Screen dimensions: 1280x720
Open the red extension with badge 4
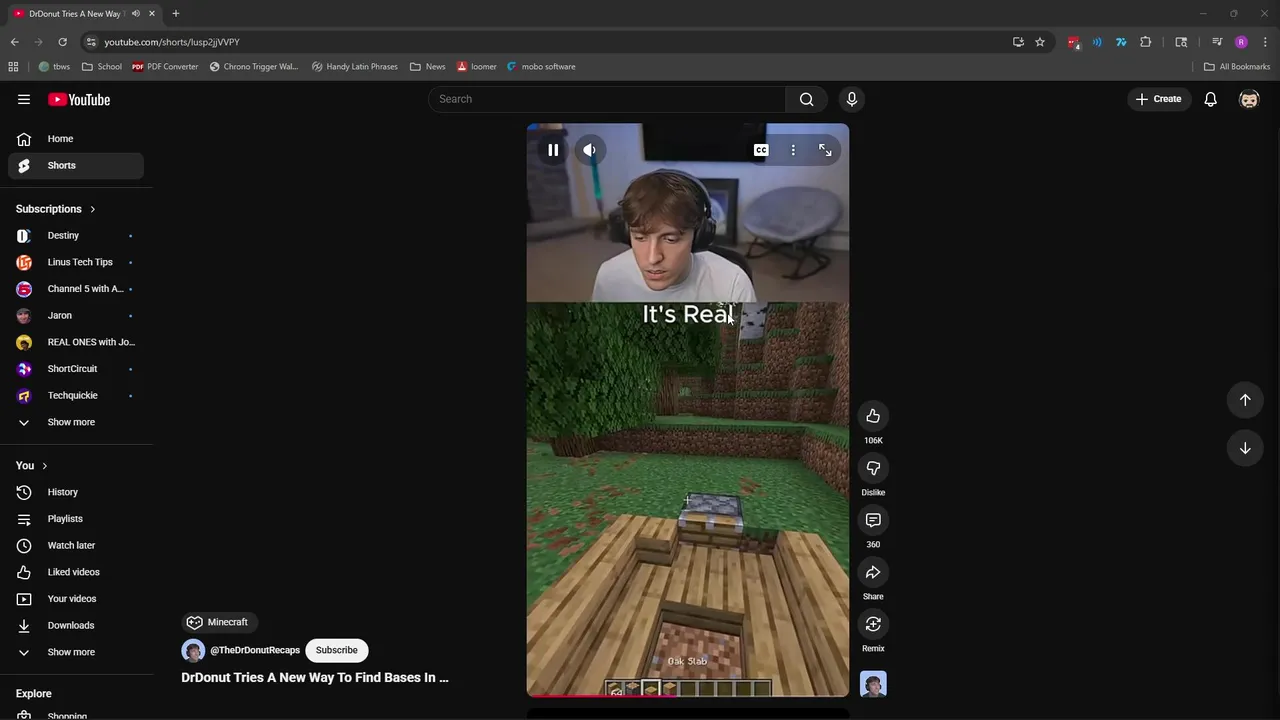(x=1074, y=42)
